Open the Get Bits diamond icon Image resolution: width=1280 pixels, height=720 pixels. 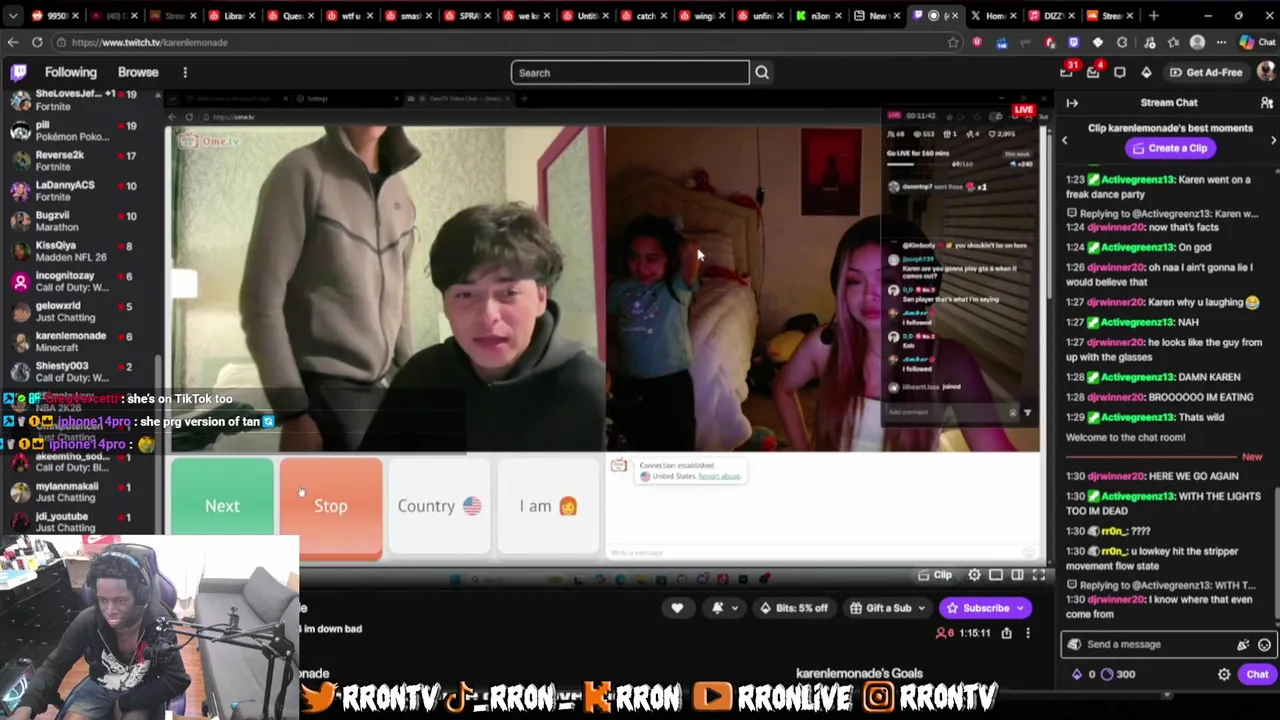point(1146,72)
